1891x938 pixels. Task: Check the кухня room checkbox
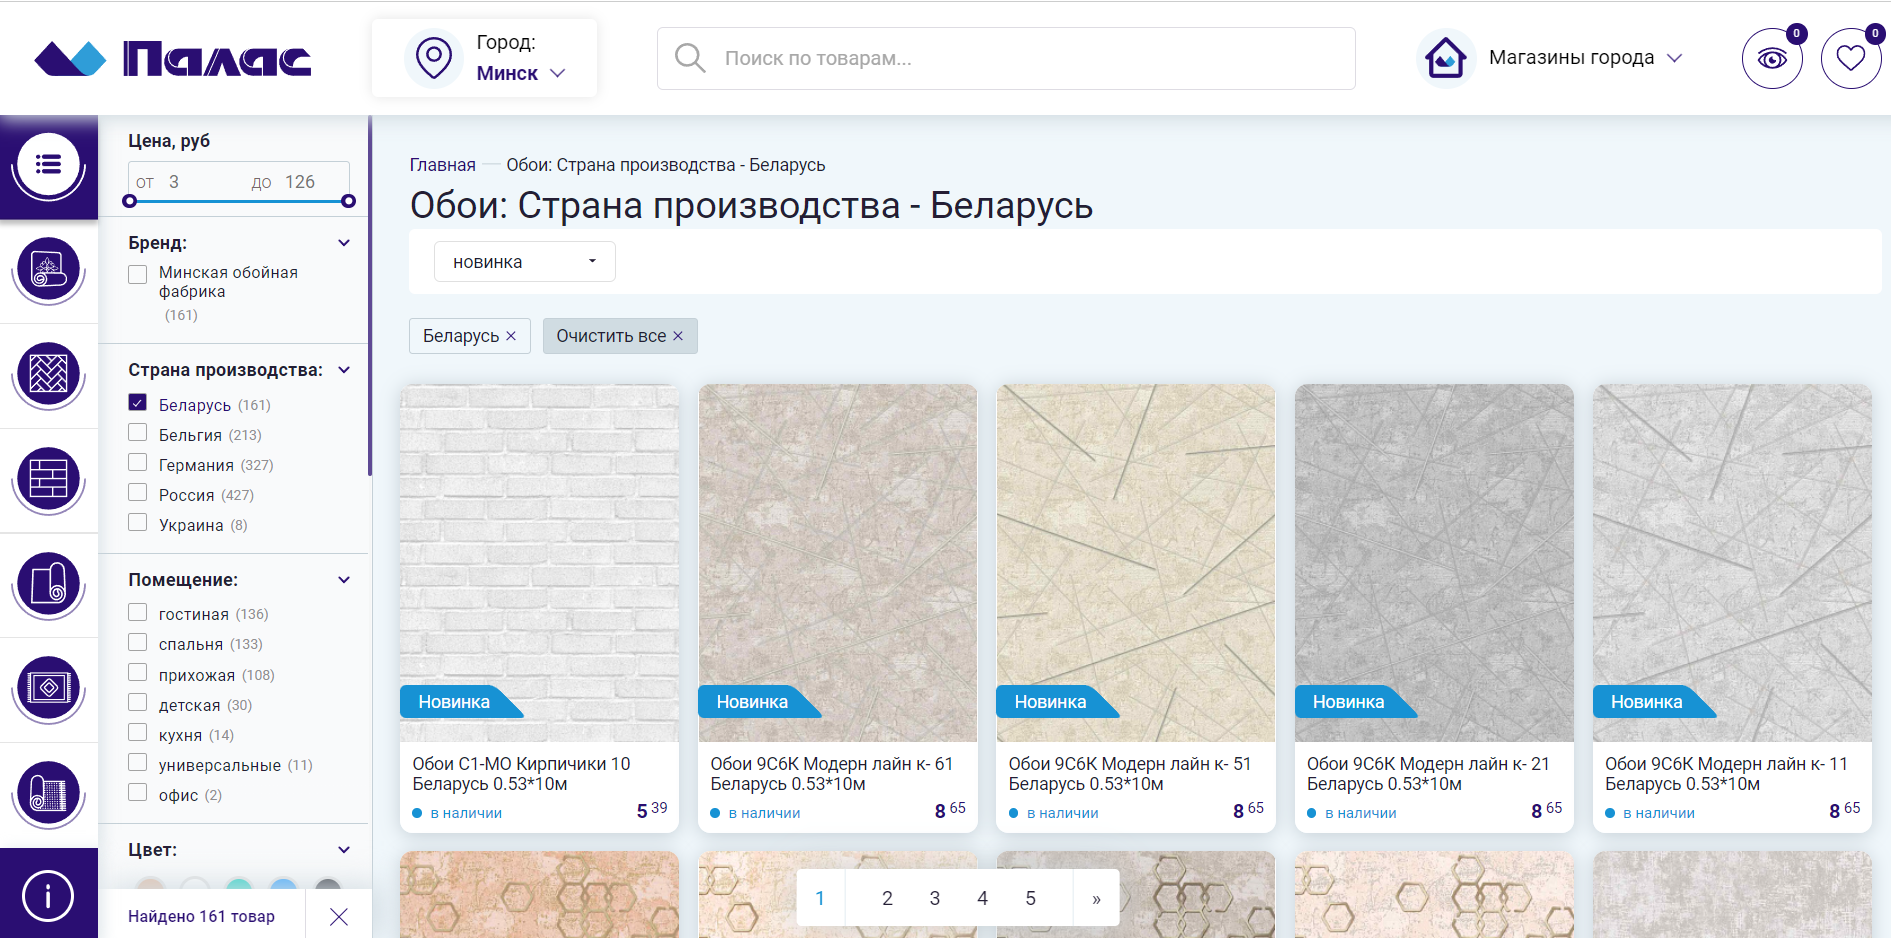click(x=138, y=733)
